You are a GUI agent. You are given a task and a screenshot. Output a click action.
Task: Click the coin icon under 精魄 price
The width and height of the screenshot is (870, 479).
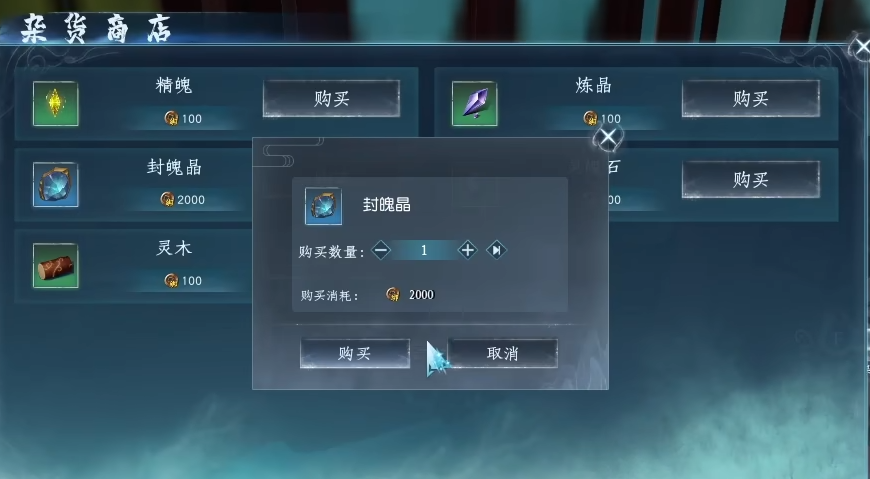point(171,118)
